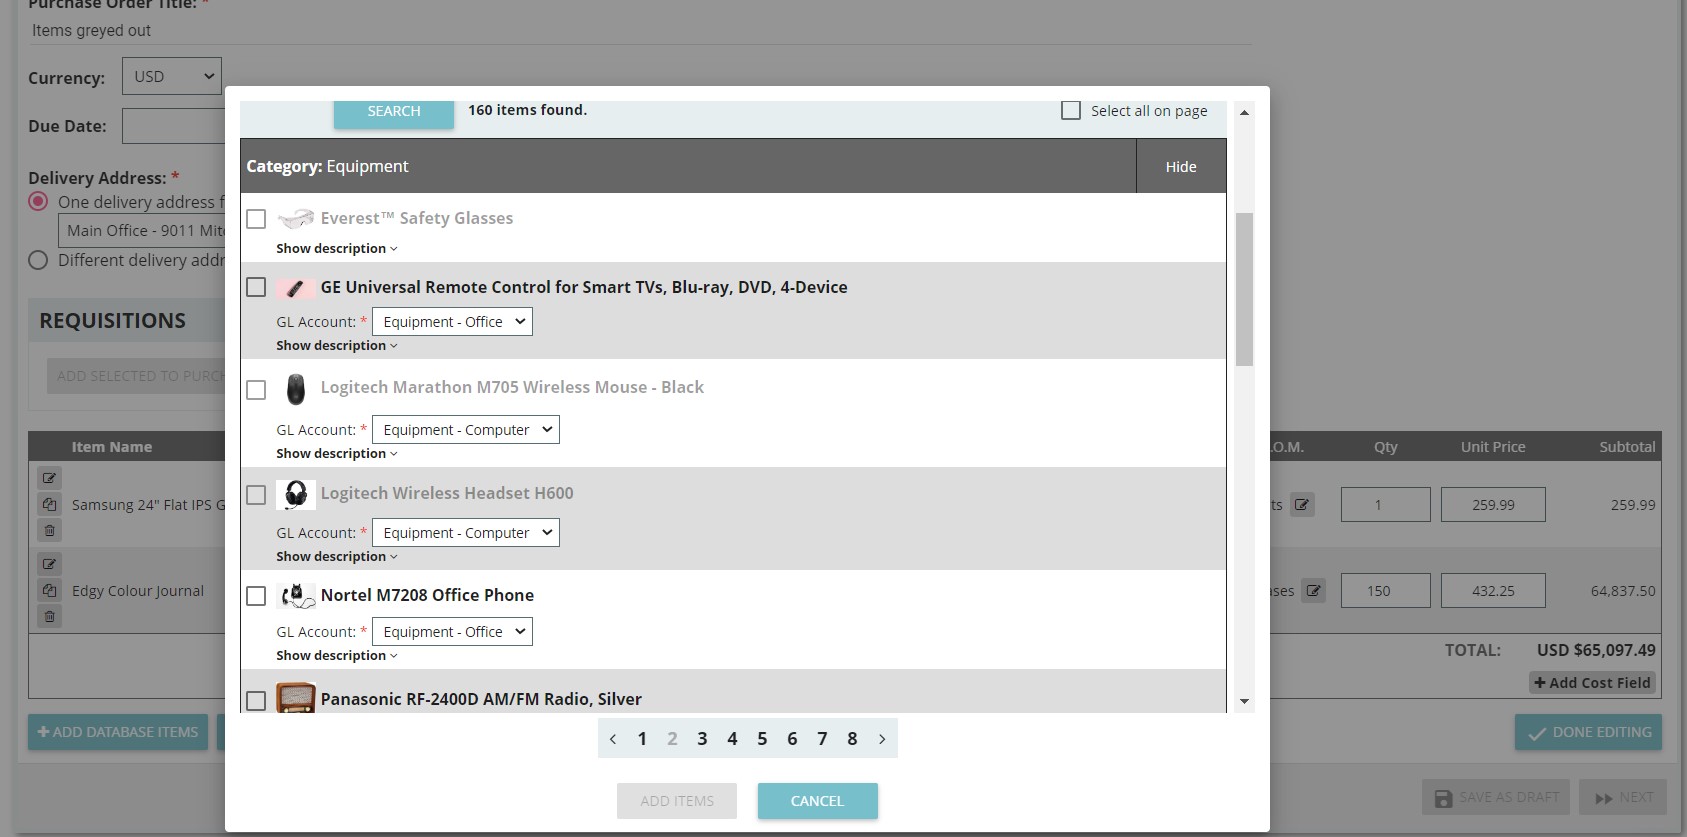Open GL Account dropdown for Logitech Marathon Mouse
Image resolution: width=1687 pixels, height=837 pixels.
(x=465, y=429)
